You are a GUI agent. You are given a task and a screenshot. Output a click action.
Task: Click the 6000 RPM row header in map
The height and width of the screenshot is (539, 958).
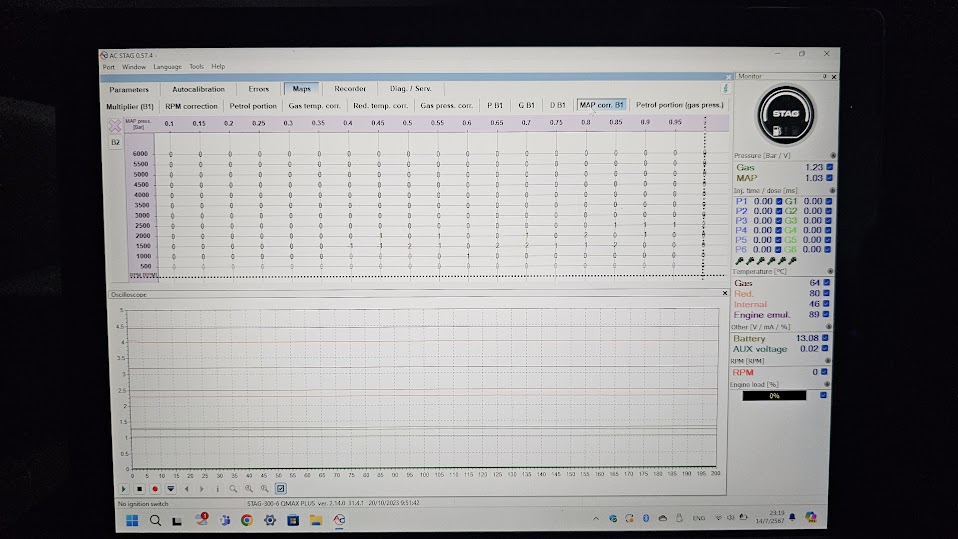pyautogui.click(x=141, y=154)
